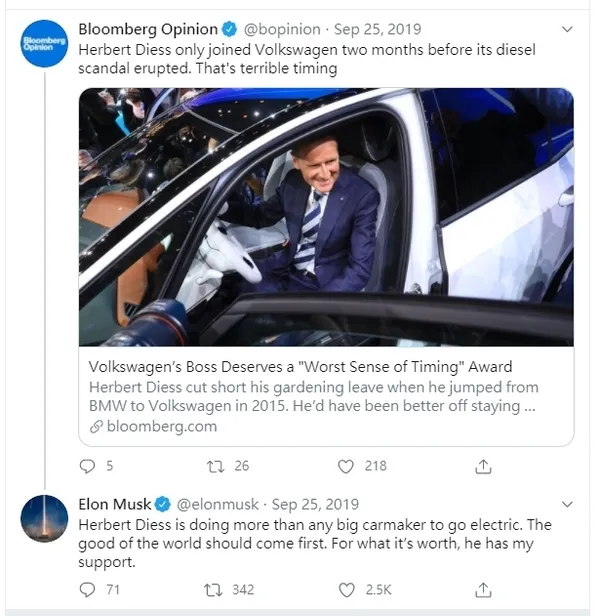Open Elon Musk's rocket profile avatar

click(44, 519)
